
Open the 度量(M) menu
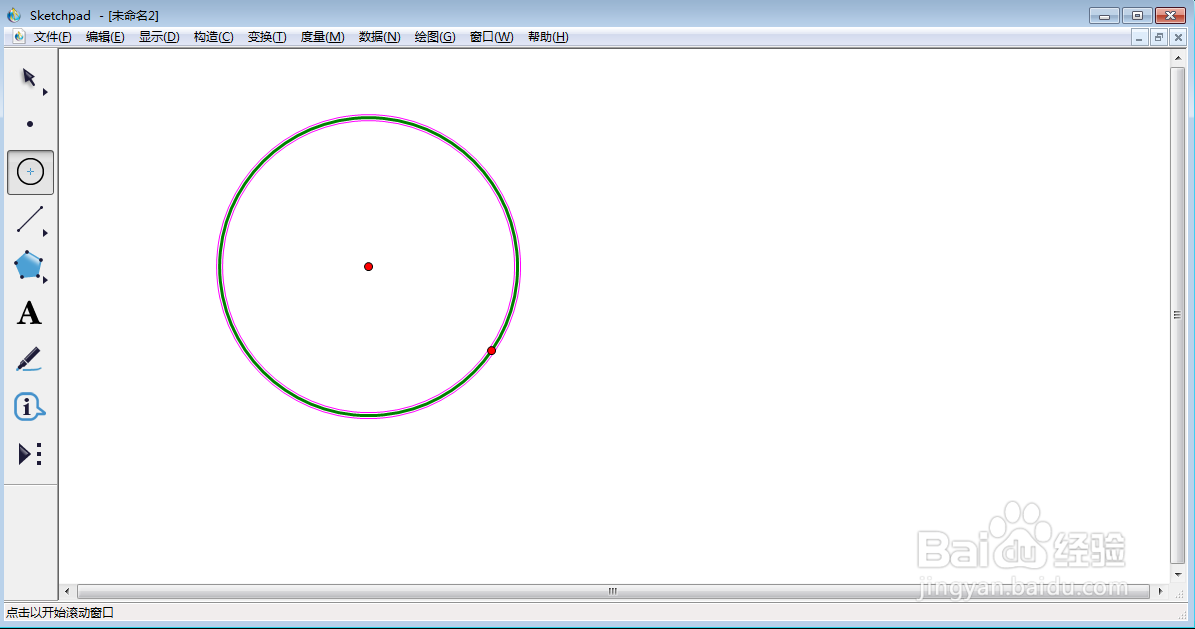click(322, 37)
